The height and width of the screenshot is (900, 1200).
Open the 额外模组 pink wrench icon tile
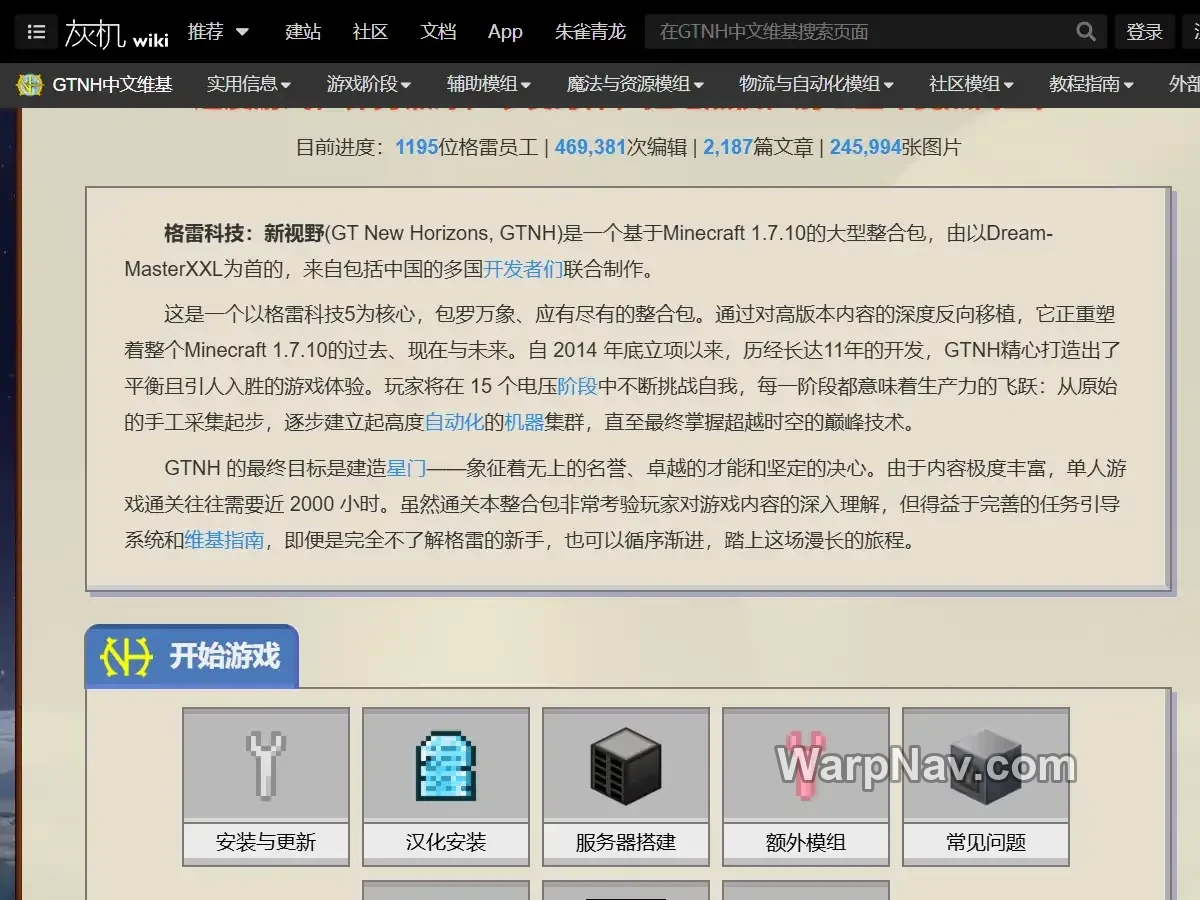click(806, 764)
